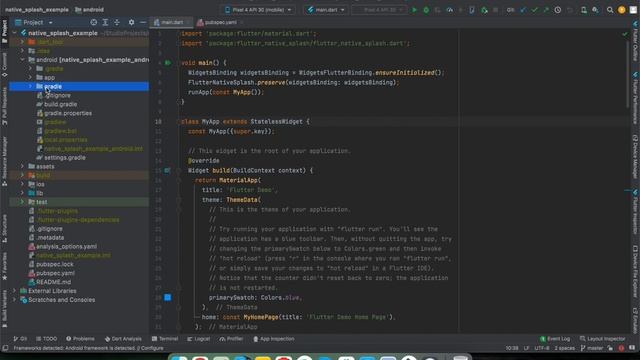640x360 pixels.
Task: Click the master git branch widget
Action: (592, 348)
